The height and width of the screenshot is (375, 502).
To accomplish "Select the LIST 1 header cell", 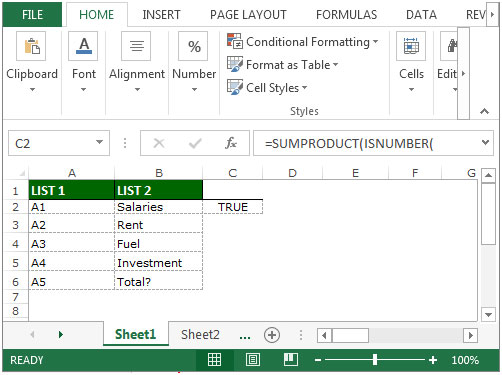I will click(x=72, y=190).
